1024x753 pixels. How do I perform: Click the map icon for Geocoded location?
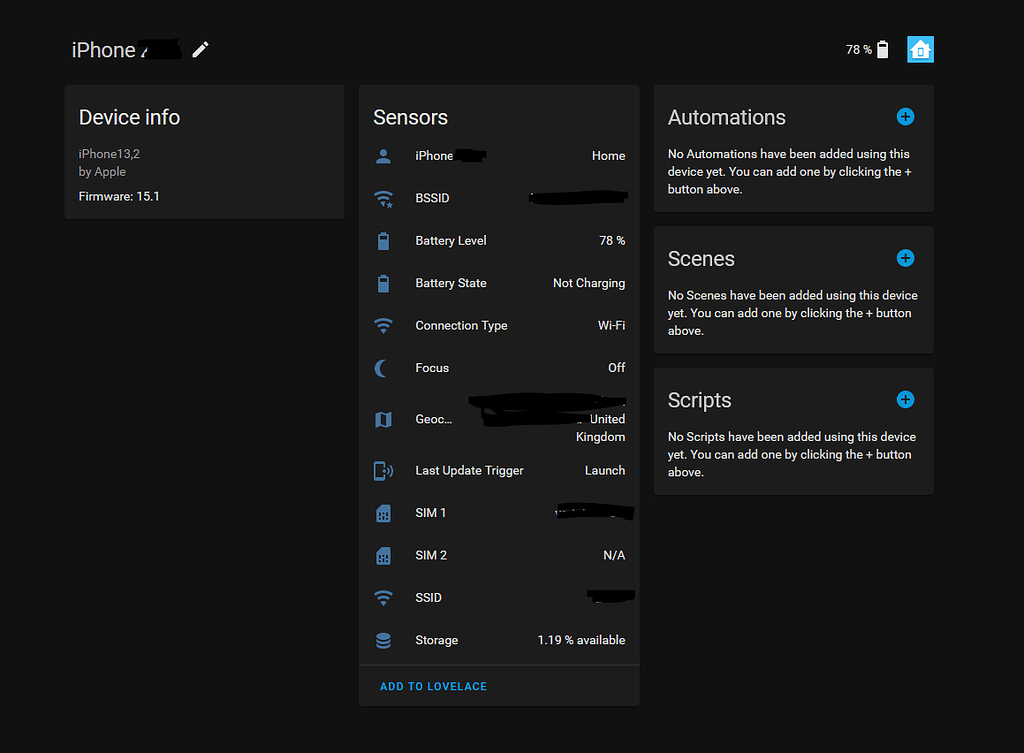383,420
